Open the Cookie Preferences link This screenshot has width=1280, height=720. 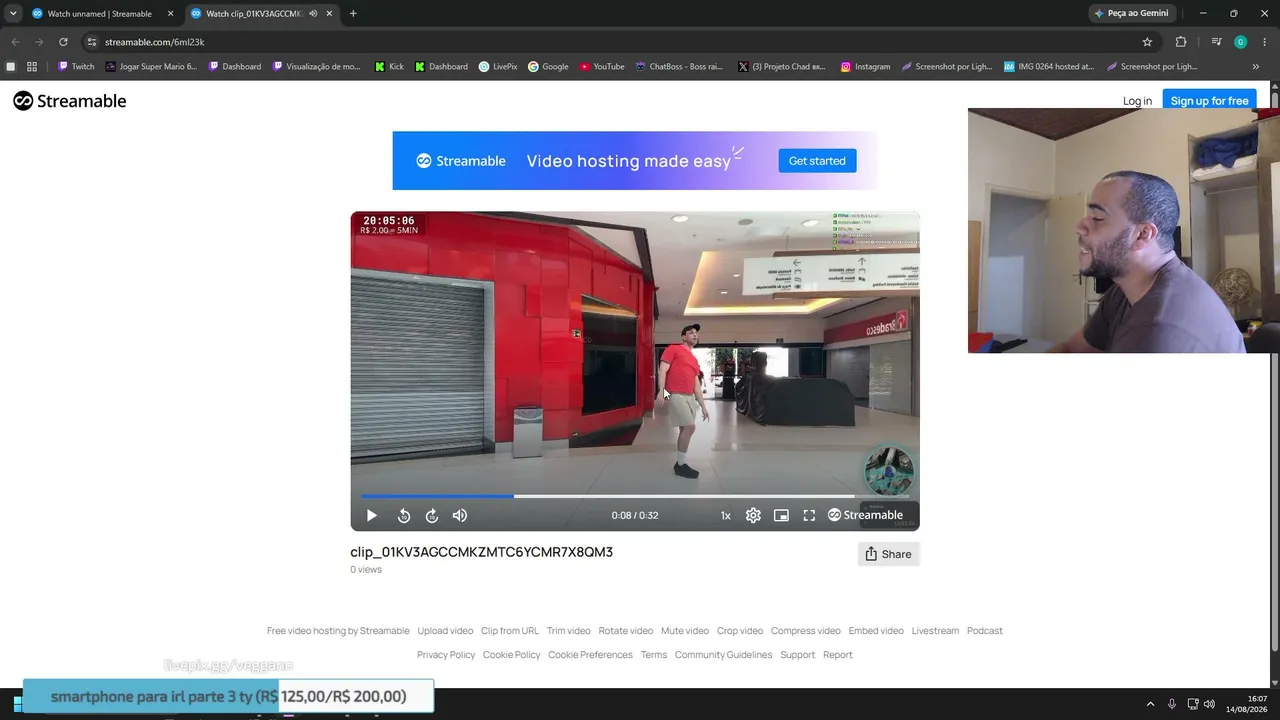590,655
